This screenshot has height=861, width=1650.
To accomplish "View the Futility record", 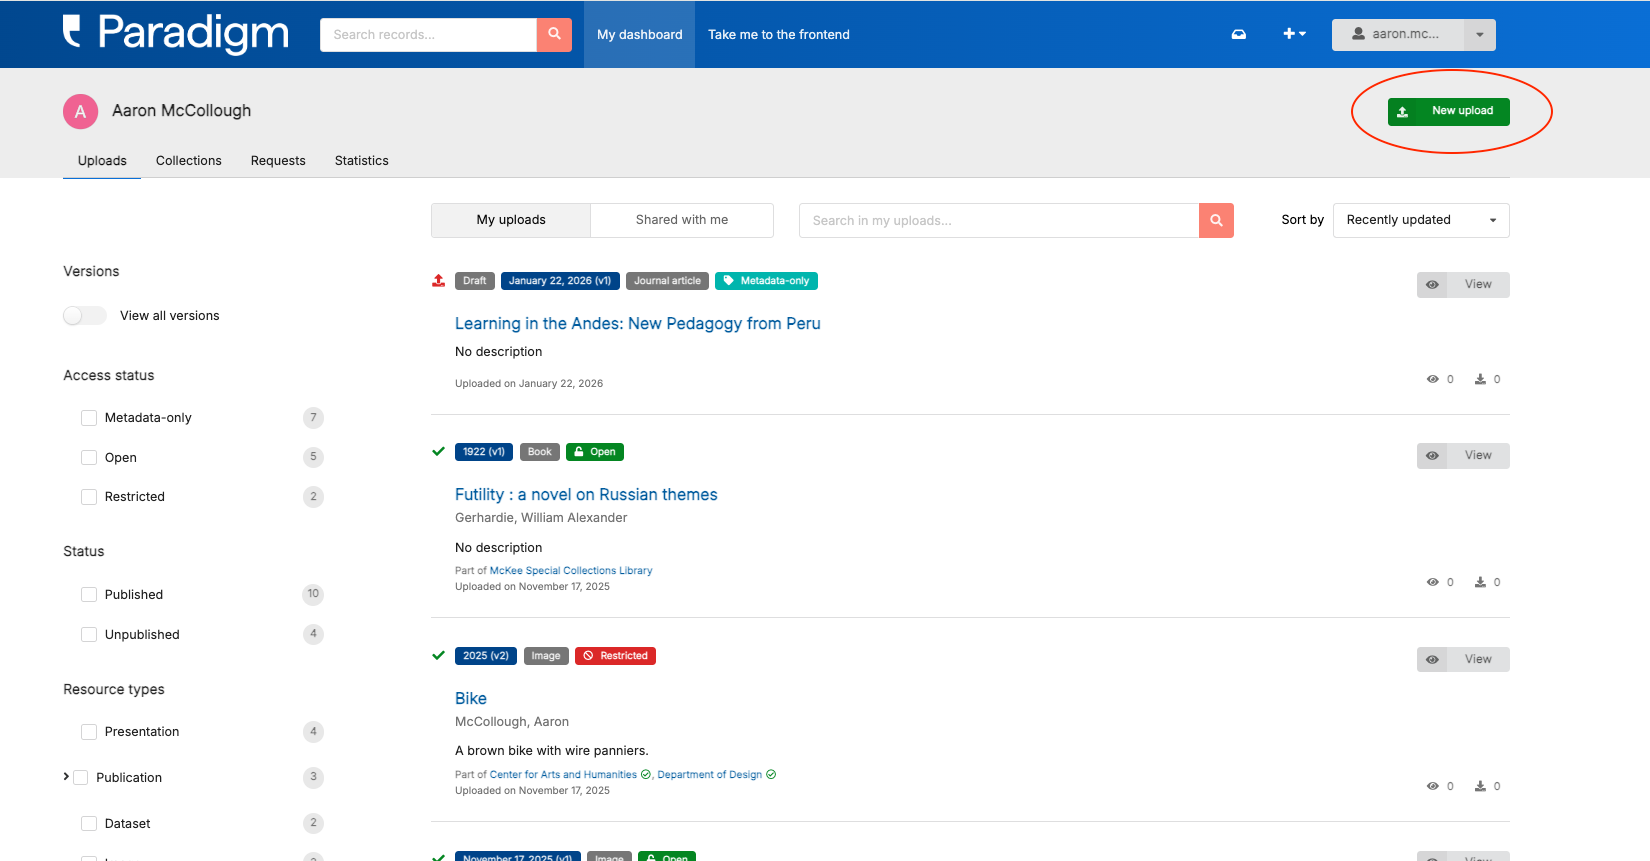I will tap(1463, 456).
